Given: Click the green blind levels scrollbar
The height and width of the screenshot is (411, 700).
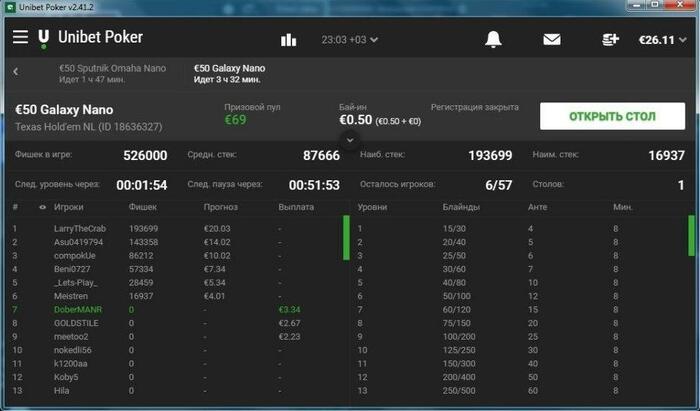Looking at the screenshot, I should click(x=692, y=236).
